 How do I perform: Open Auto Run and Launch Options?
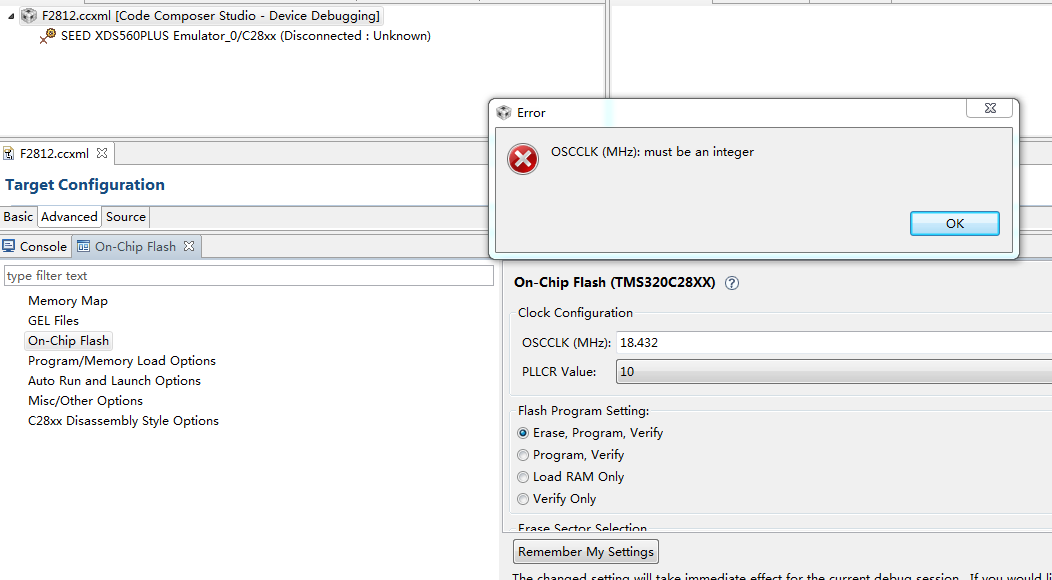(x=115, y=381)
